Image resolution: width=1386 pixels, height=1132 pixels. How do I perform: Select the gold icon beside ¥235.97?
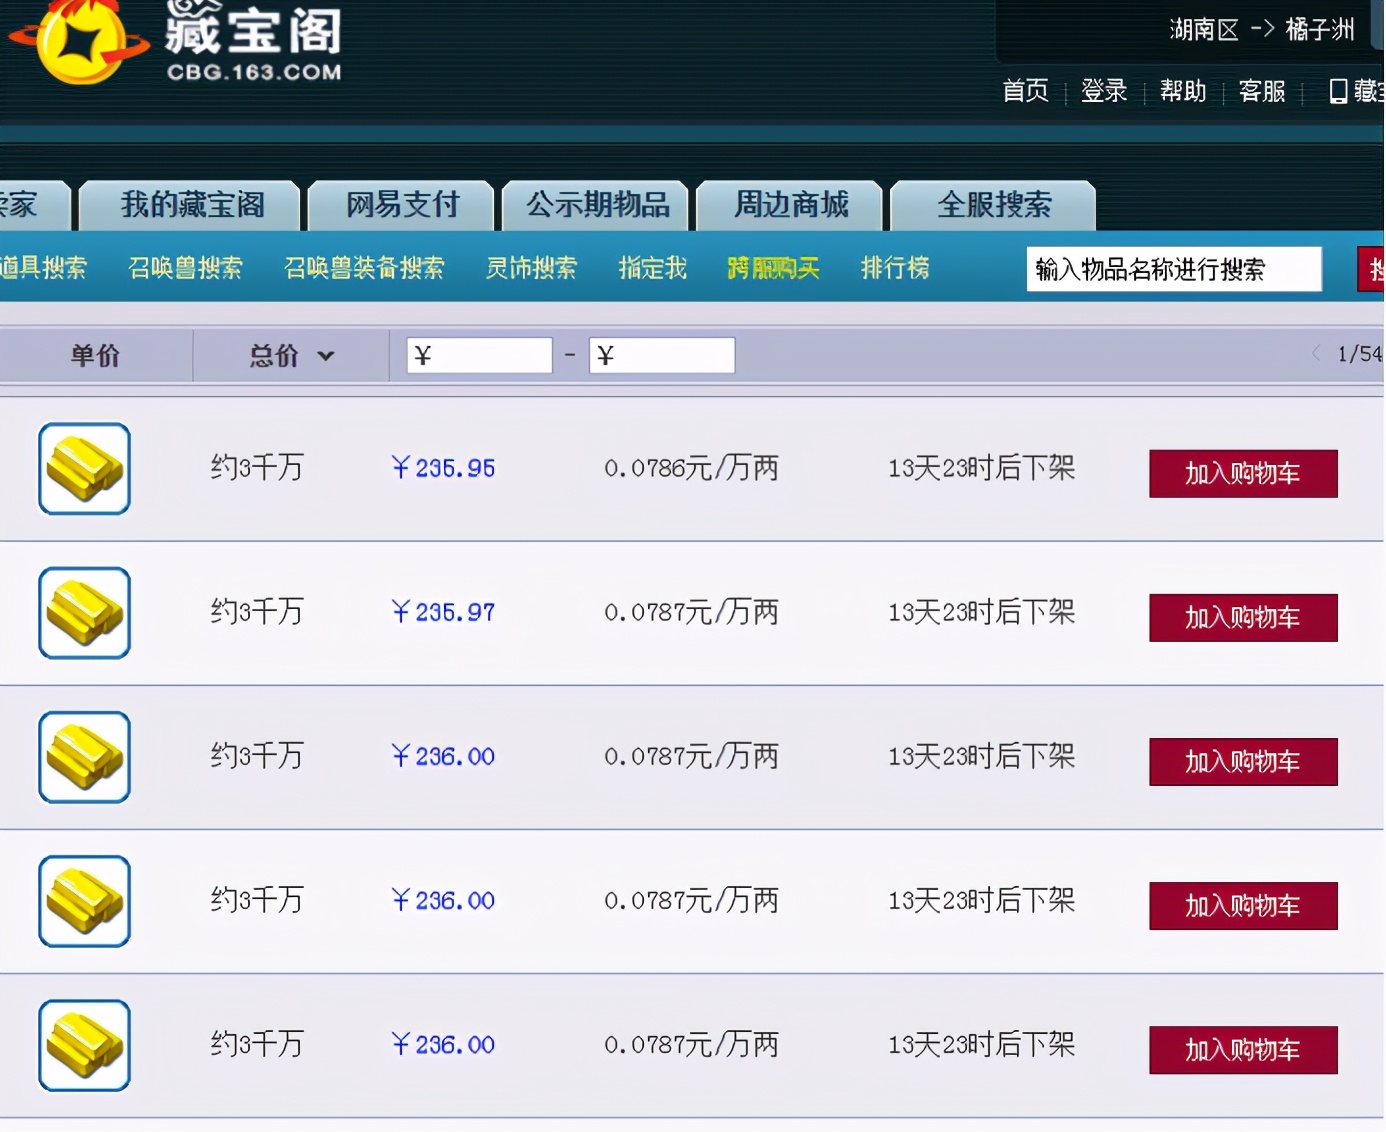click(84, 612)
